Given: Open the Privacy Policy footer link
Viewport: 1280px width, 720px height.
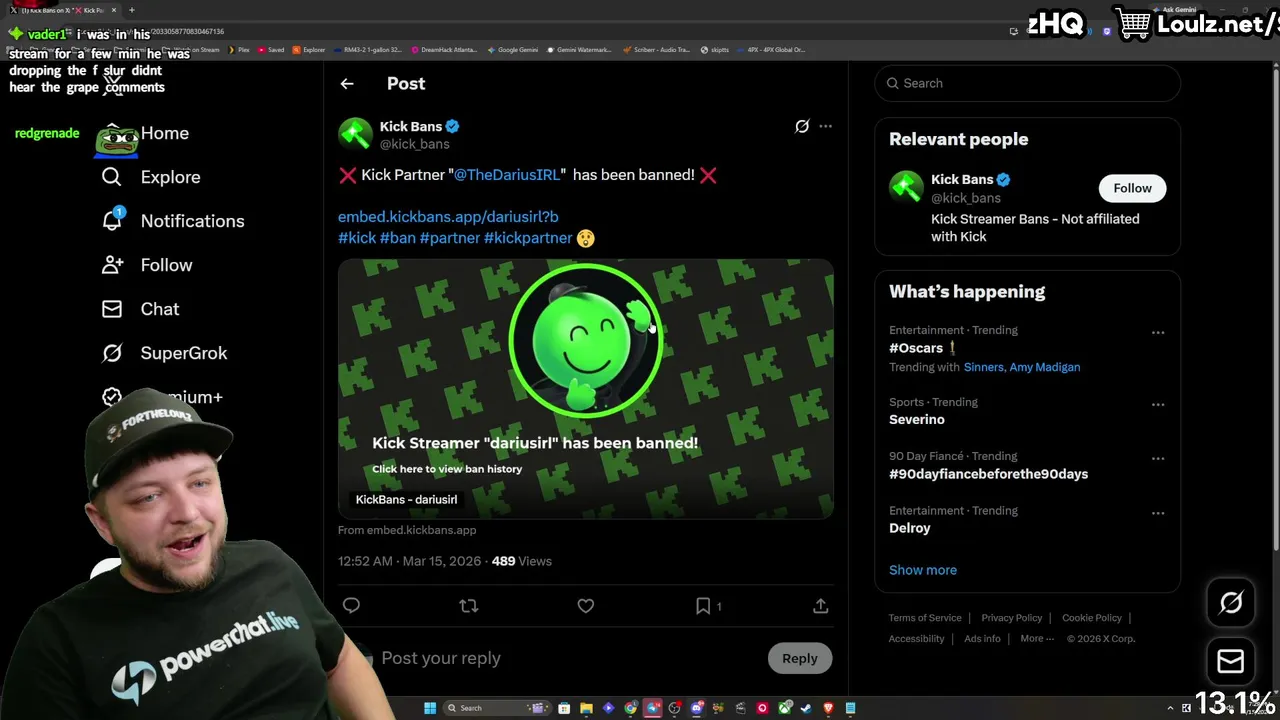Looking at the screenshot, I should point(1012,618).
